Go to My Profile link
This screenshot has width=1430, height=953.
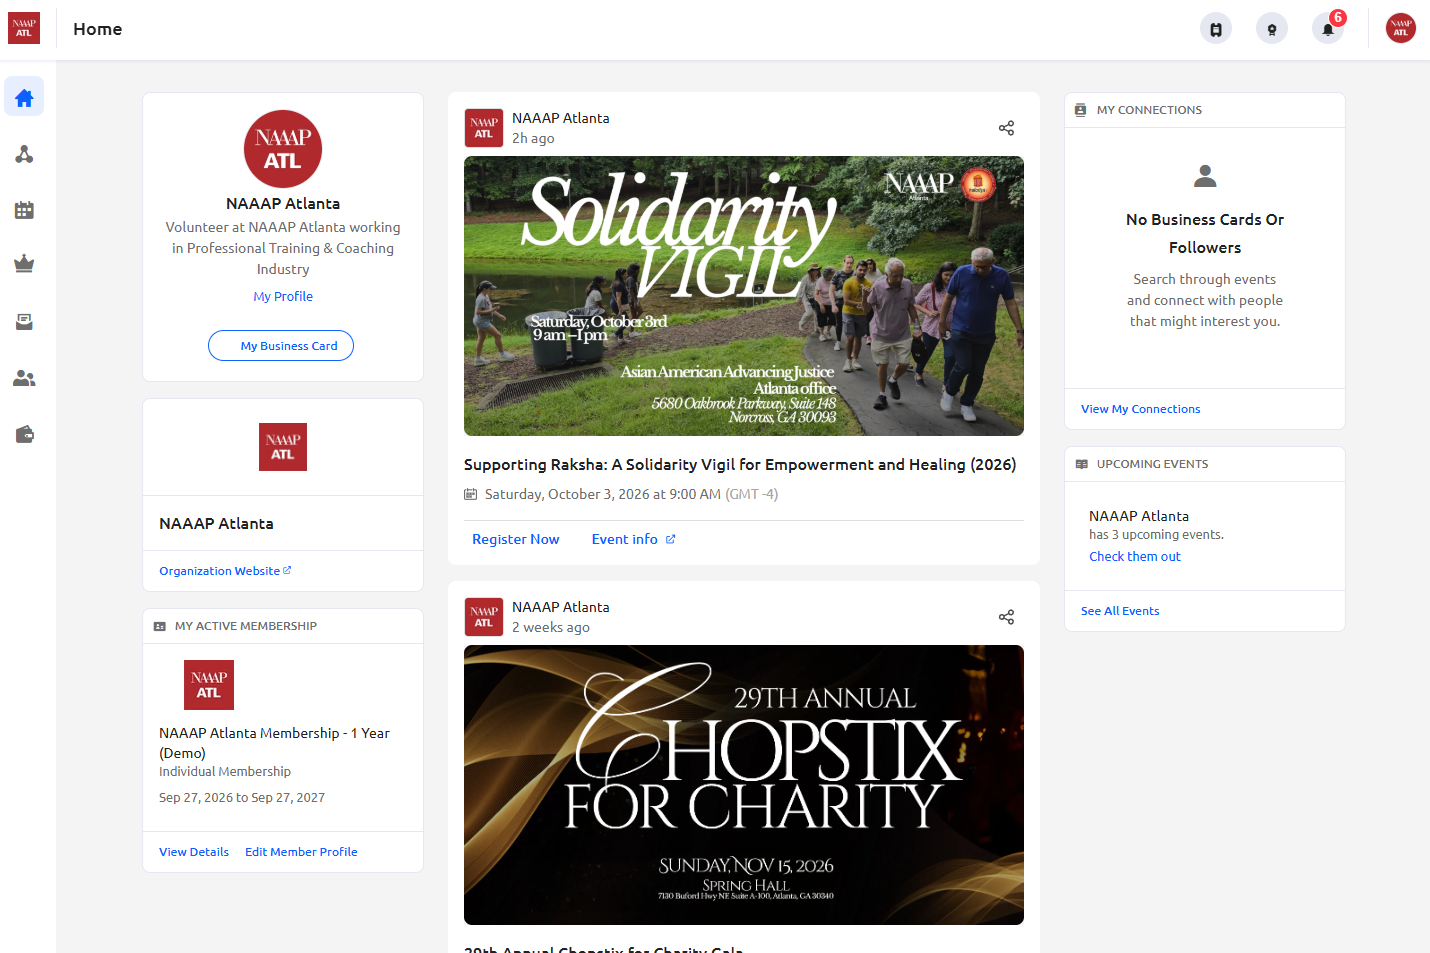point(283,296)
